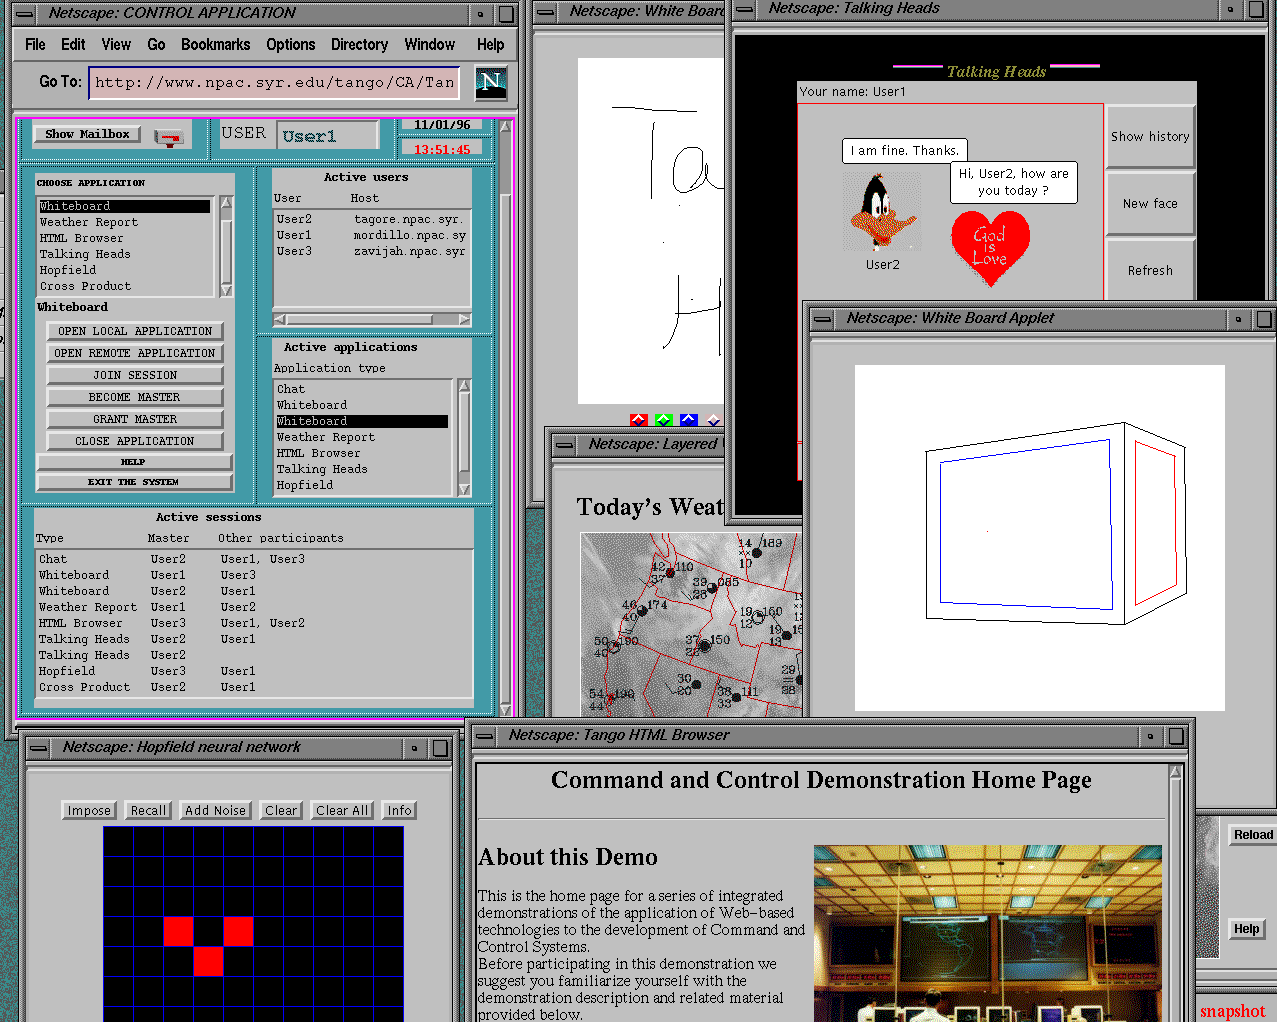Click the Clear All button

click(x=342, y=811)
